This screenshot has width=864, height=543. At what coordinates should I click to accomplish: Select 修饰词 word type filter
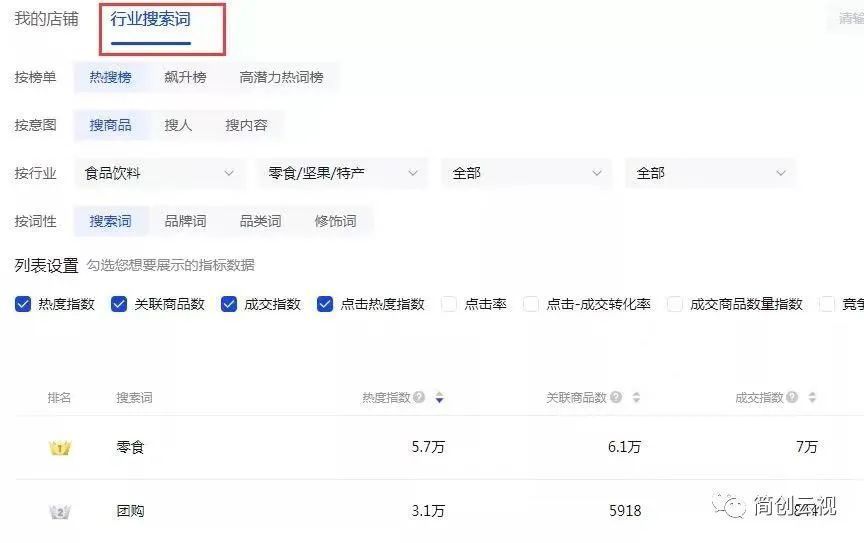336,221
